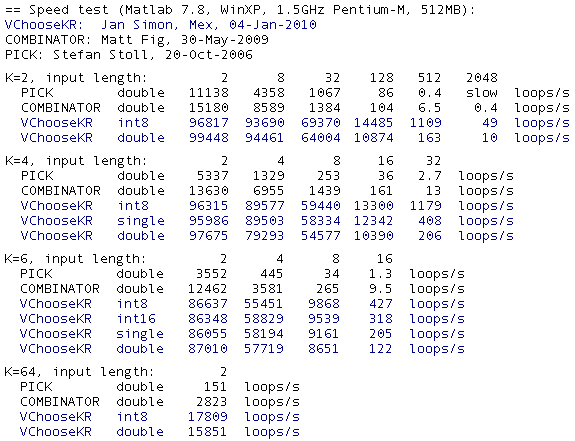Image resolution: width=575 pixels, height=441 pixels.
Task: Click the 'K=4, input length:' heading
Action: tap(76, 161)
